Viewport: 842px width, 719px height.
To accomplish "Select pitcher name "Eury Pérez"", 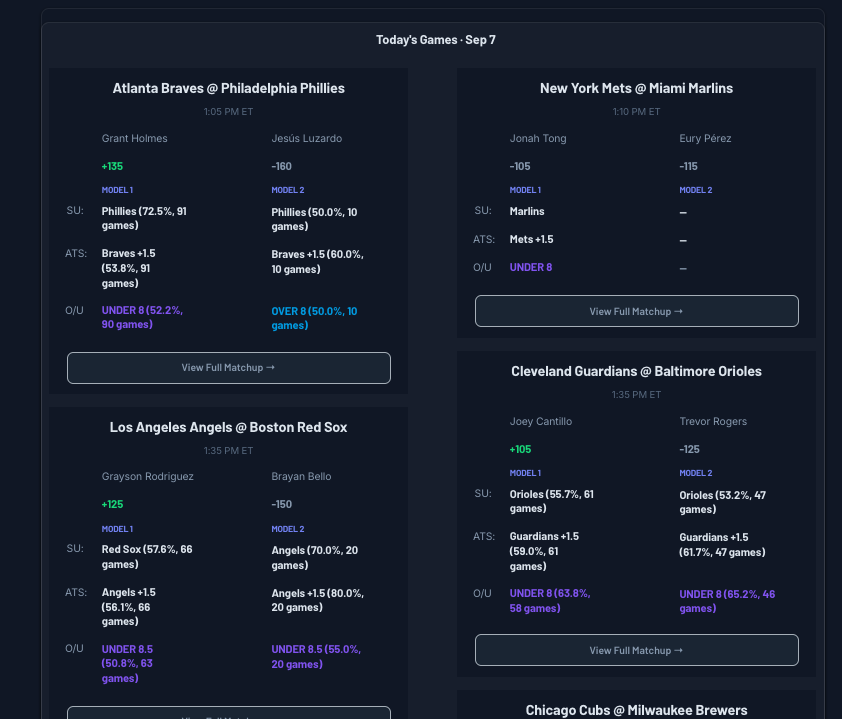I will pos(705,139).
